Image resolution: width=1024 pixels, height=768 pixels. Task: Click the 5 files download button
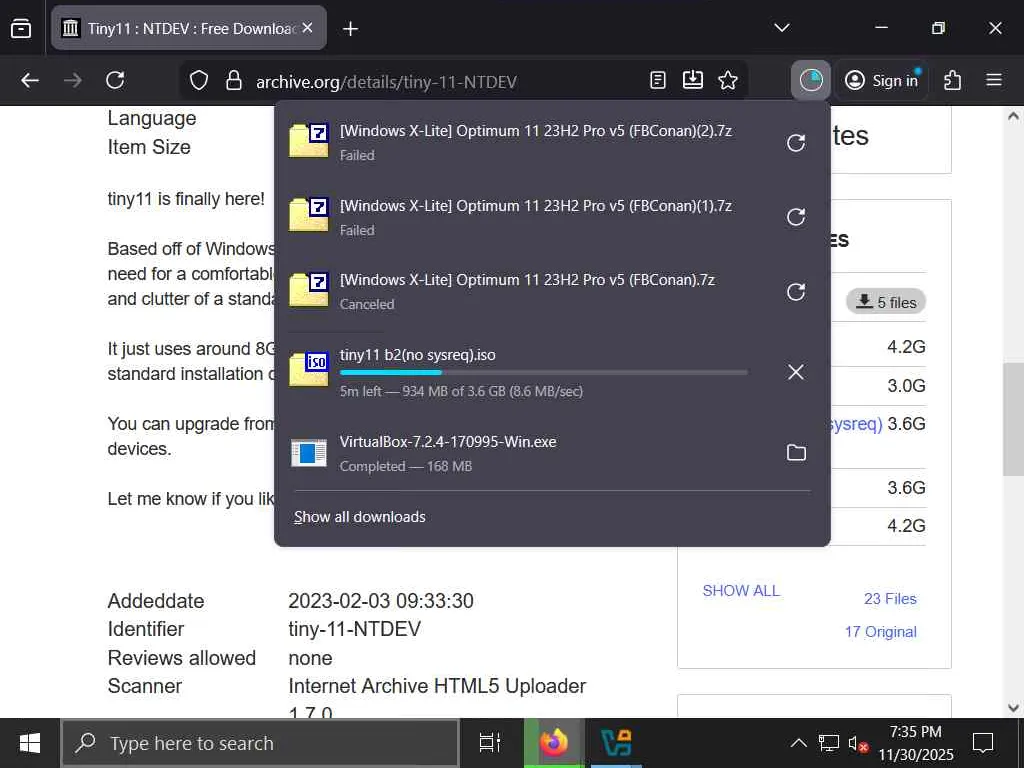click(x=886, y=302)
